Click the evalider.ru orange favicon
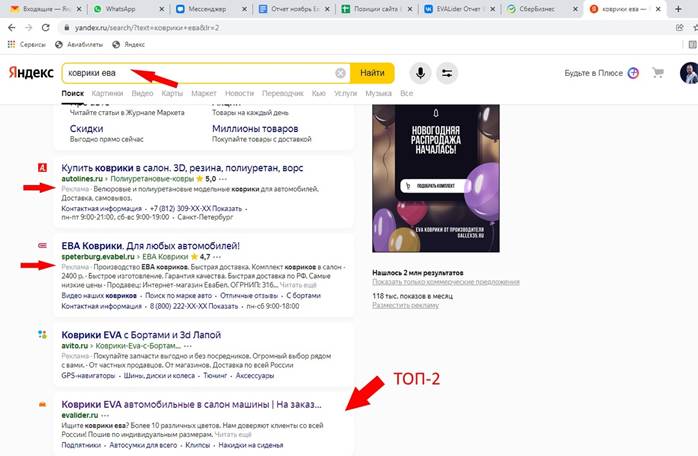The height and width of the screenshot is (456, 698). (x=42, y=404)
